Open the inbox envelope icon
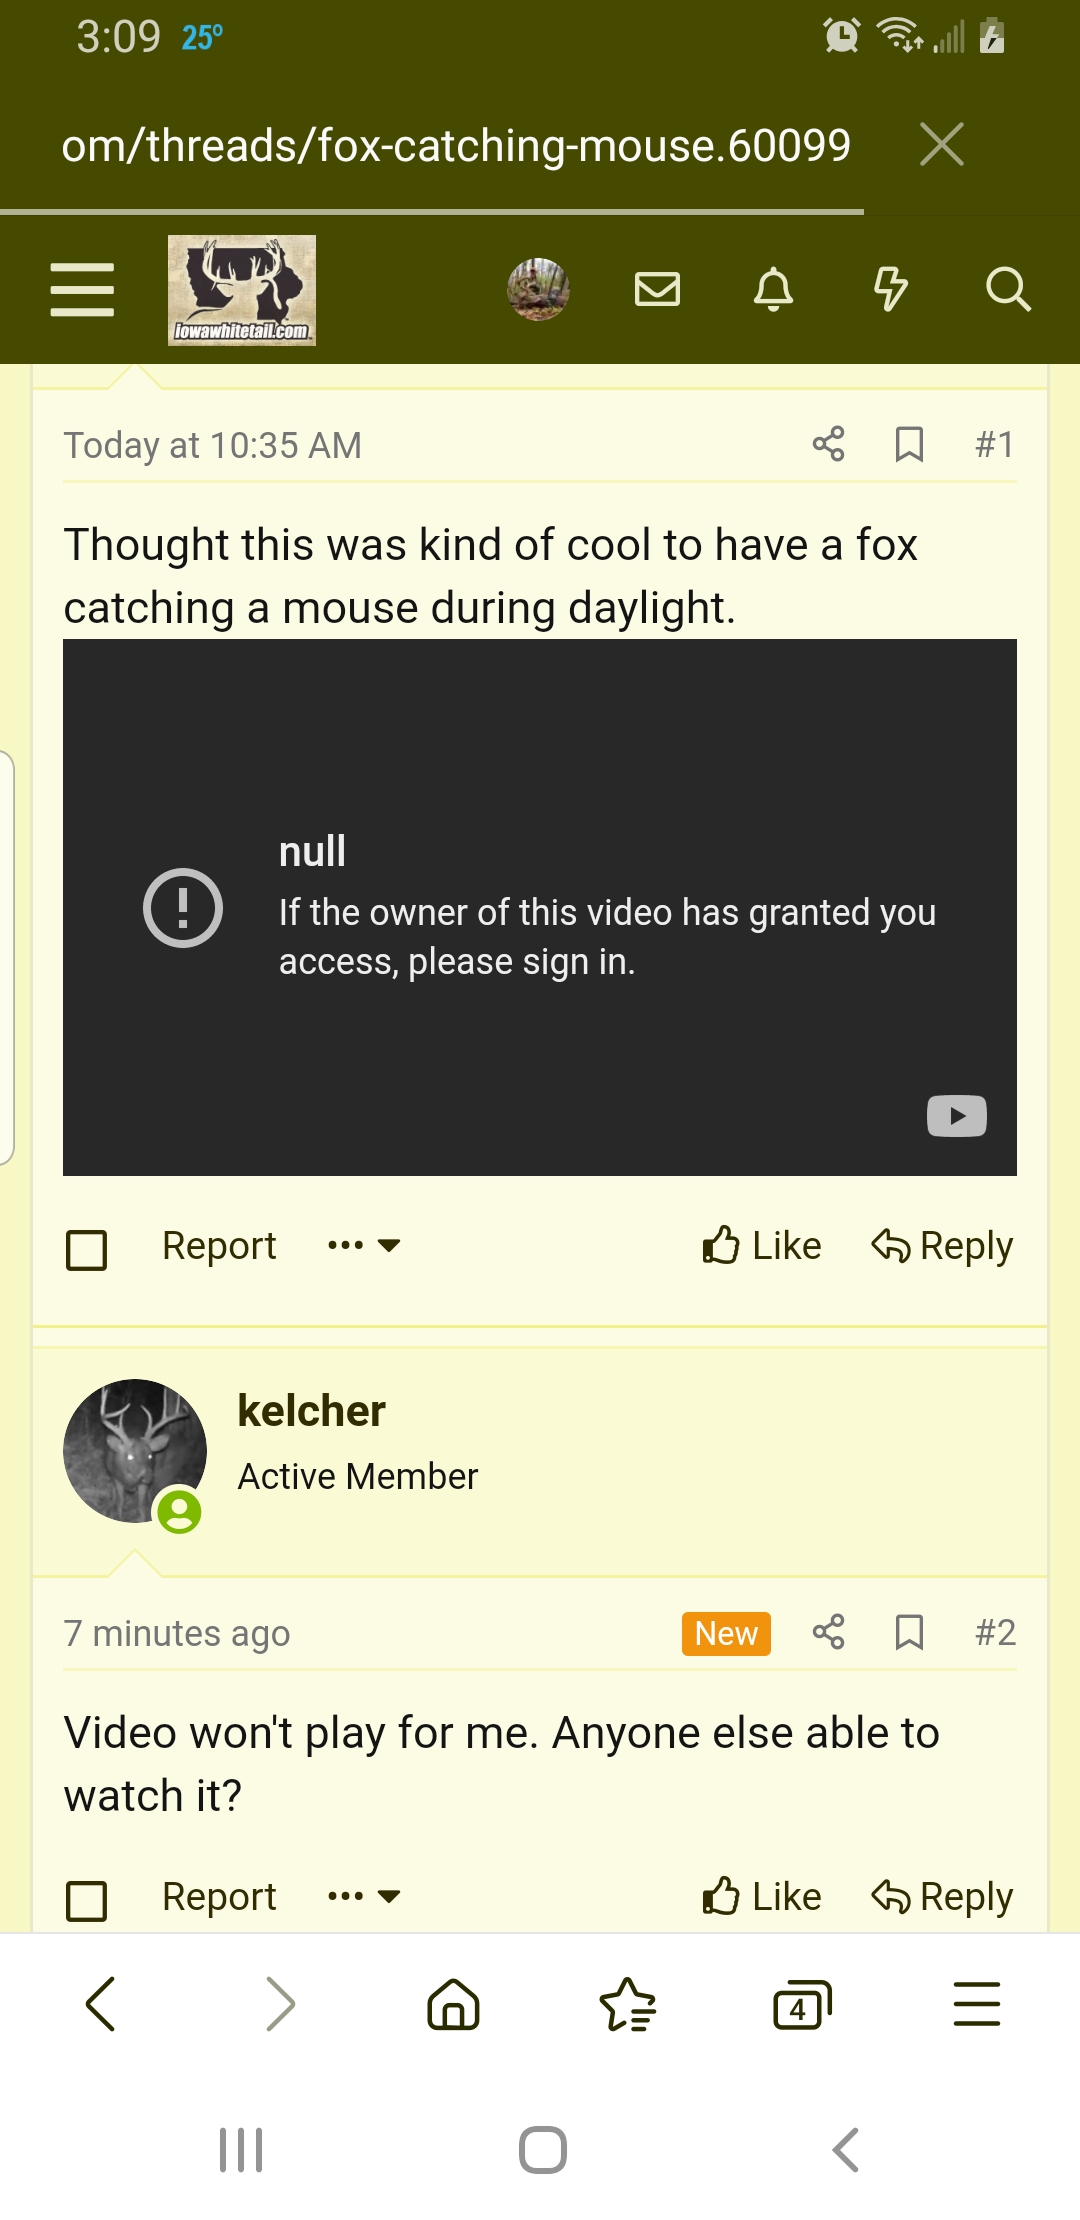The height and width of the screenshot is (2220, 1080). coord(657,290)
